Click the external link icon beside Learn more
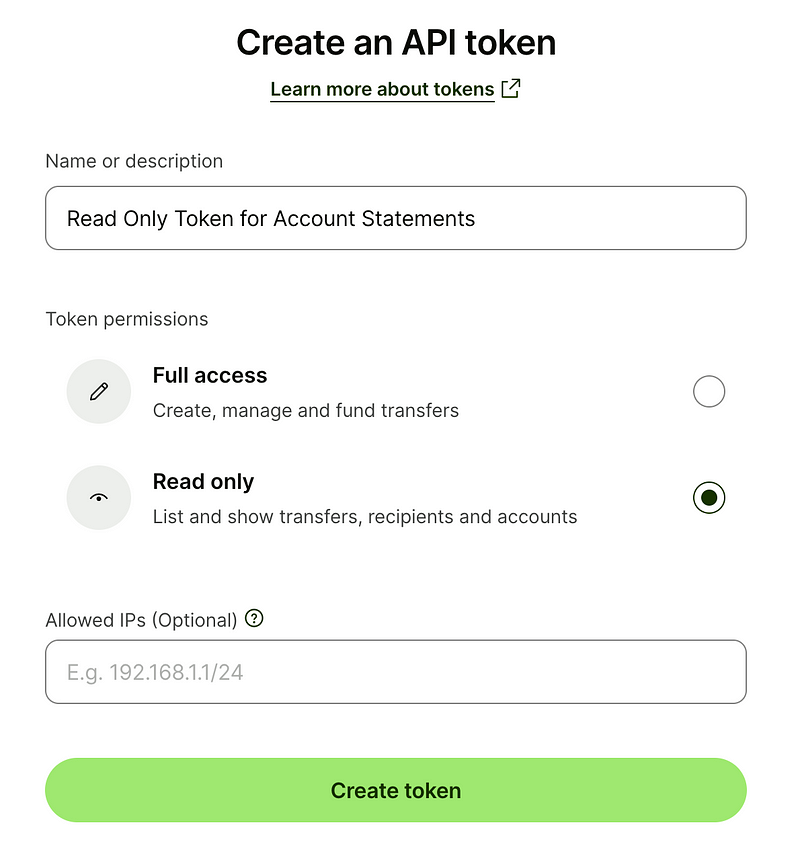The width and height of the screenshot is (800, 842). [511, 88]
